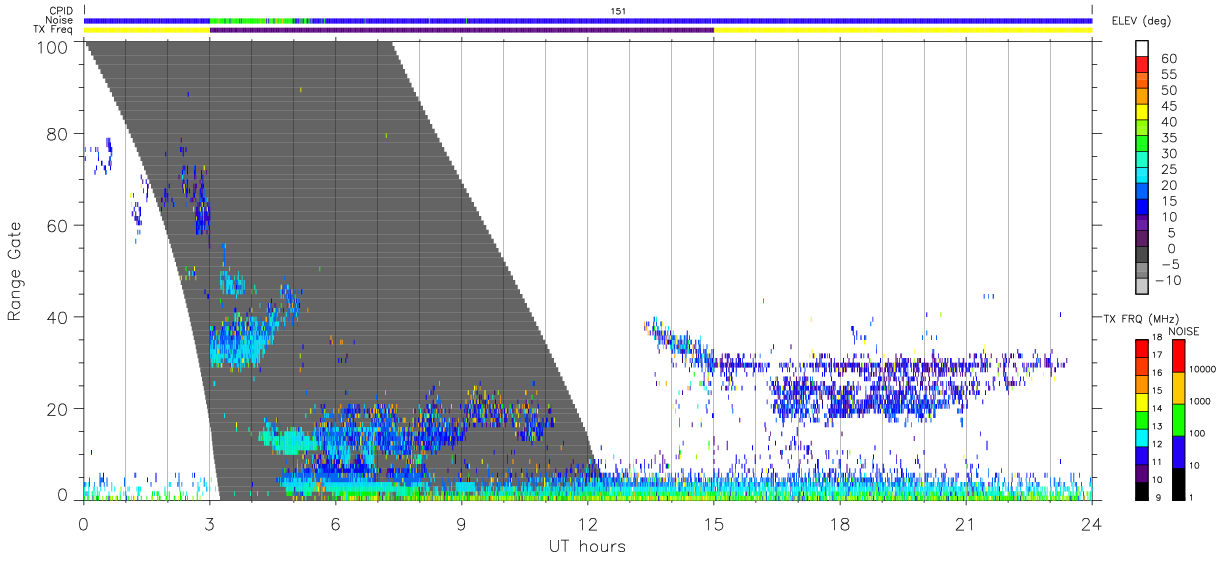Select the 15 tick on UT hours axis

[x=714, y=523]
